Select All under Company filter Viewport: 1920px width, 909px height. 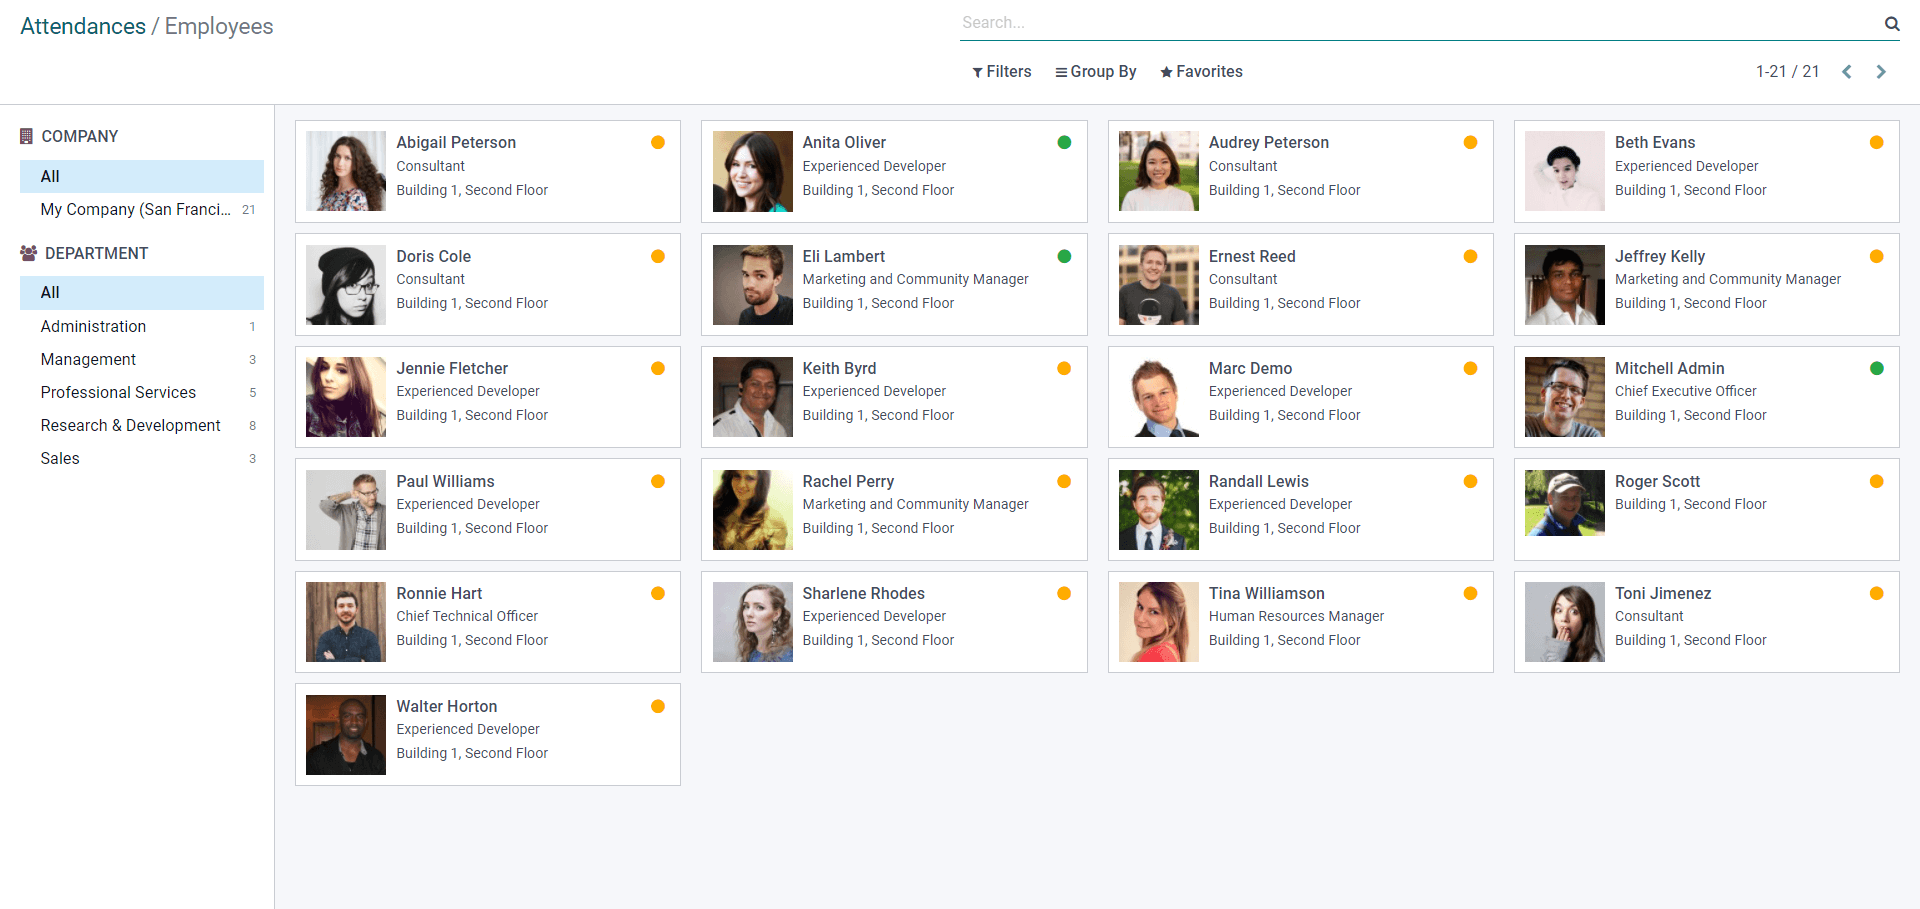click(x=142, y=176)
